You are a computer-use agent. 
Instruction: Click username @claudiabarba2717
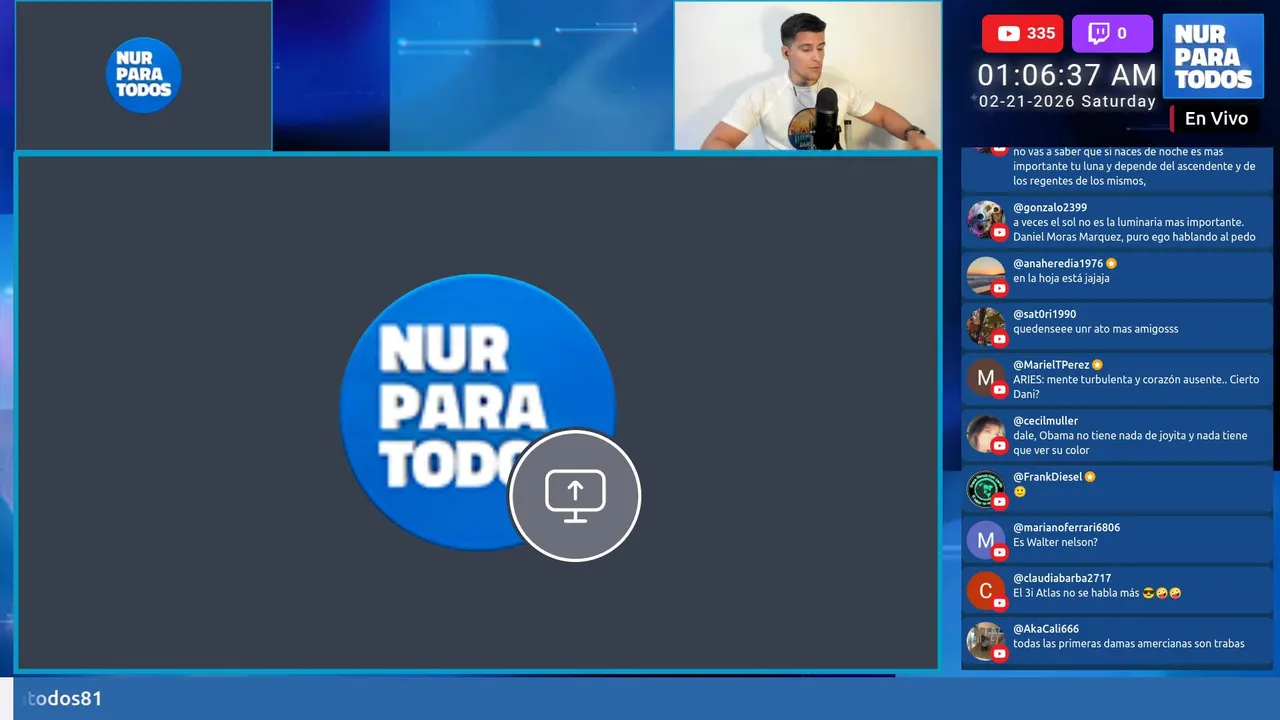click(x=1062, y=578)
